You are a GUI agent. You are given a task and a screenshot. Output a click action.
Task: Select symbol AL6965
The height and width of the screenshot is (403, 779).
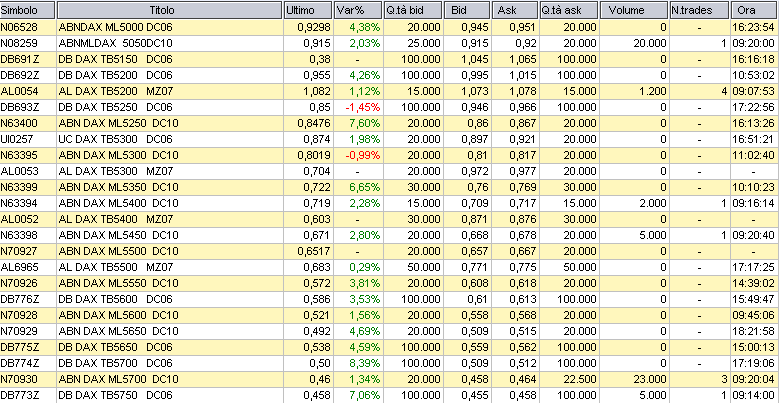click(19, 267)
